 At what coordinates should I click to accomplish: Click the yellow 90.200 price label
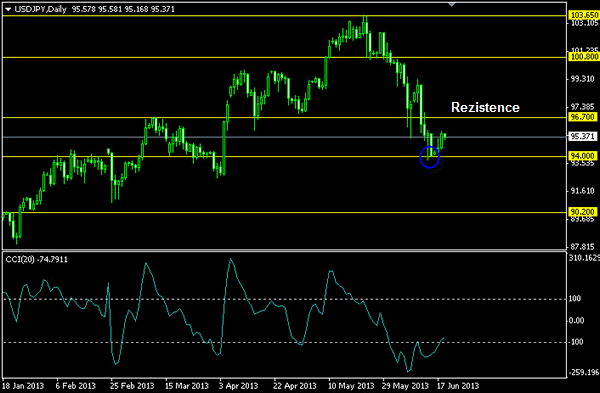(582, 212)
